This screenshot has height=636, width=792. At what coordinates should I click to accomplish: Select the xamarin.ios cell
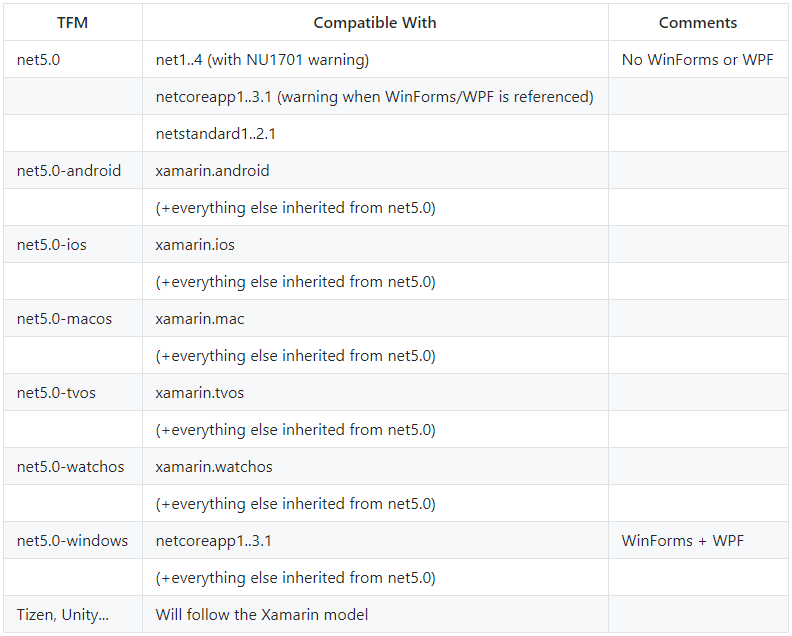(x=195, y=245)
